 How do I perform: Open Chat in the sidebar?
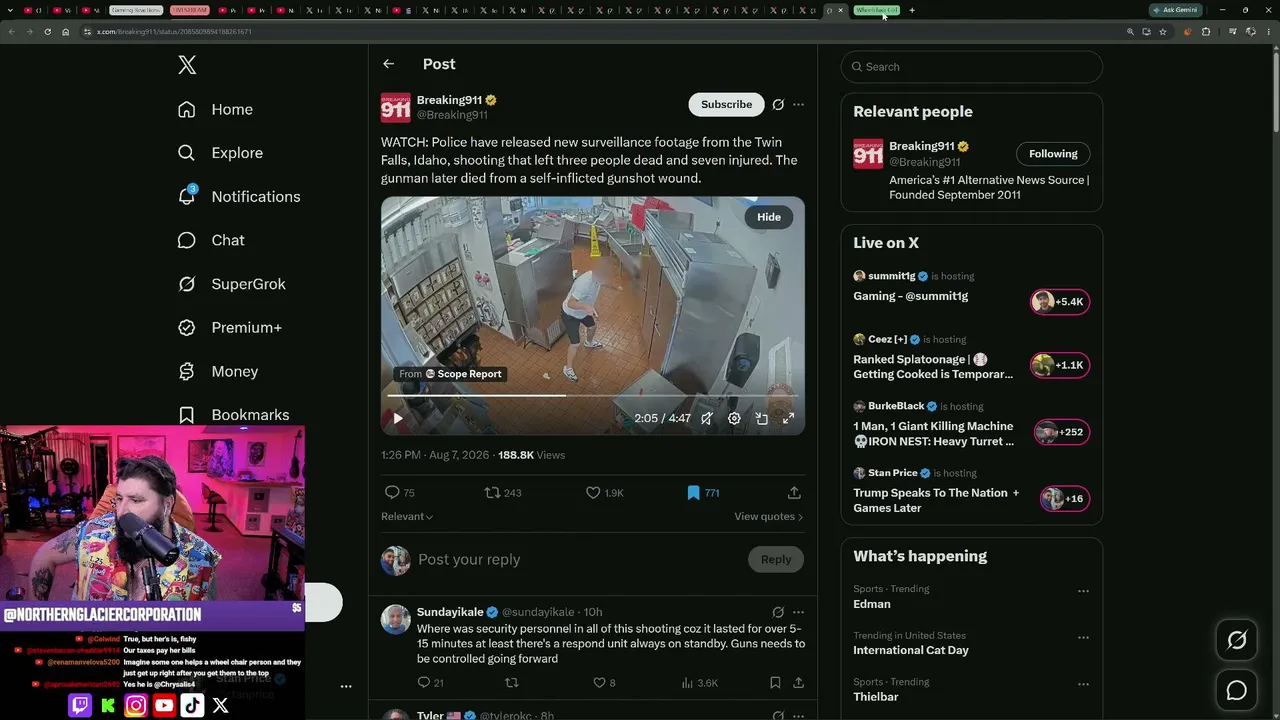tap(211, 240)
